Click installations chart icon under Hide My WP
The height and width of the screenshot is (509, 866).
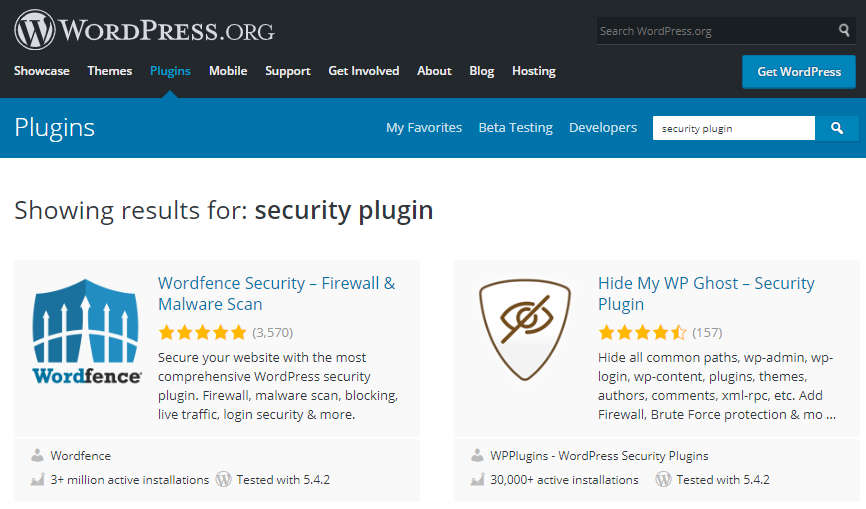477,480
